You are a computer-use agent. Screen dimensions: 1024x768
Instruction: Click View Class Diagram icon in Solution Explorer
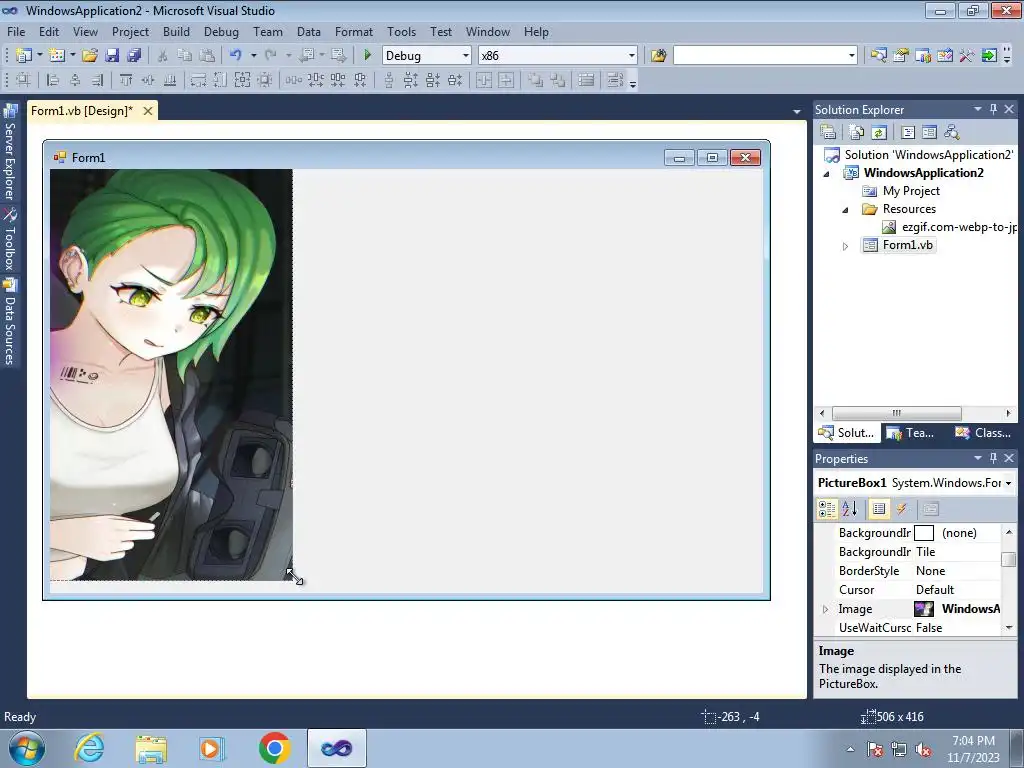coord(952,133)
